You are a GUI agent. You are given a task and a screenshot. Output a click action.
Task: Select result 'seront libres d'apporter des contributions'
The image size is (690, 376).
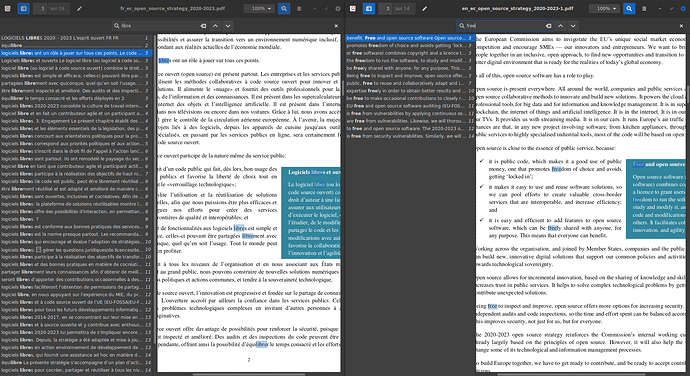point(76,280)
